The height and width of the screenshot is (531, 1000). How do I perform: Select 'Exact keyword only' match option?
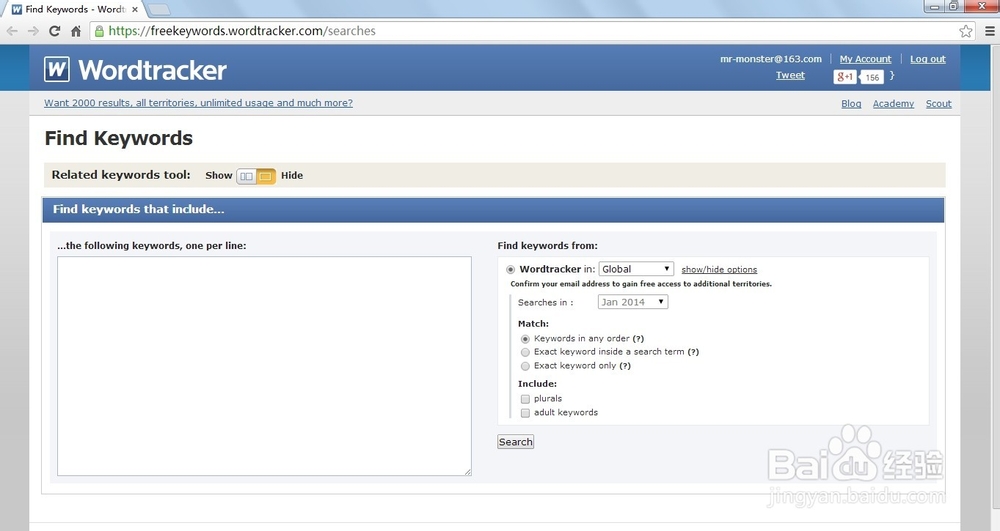click(526, 366)
